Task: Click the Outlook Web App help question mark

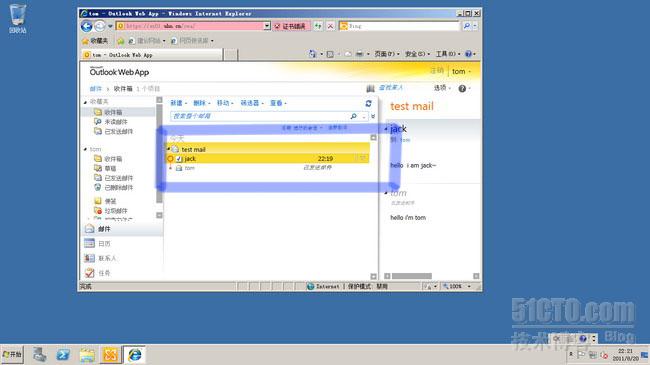Action: pyautogui.click(x=462, y=88)
